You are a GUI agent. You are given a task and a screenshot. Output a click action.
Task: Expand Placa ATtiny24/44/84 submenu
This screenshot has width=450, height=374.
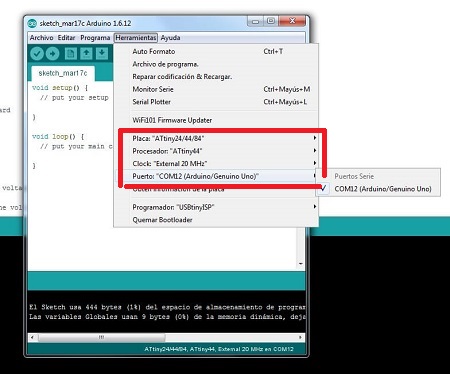[x=216, y=138]
